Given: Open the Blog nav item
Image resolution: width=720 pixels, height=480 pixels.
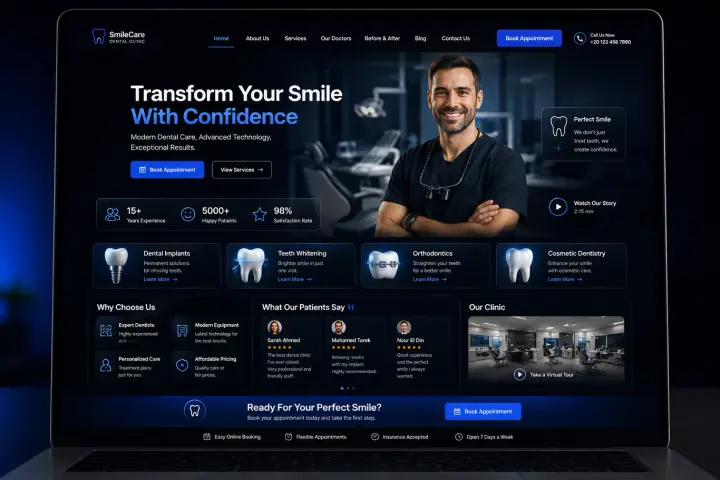Looking at the screenshot, I should [x=420, y=39].
